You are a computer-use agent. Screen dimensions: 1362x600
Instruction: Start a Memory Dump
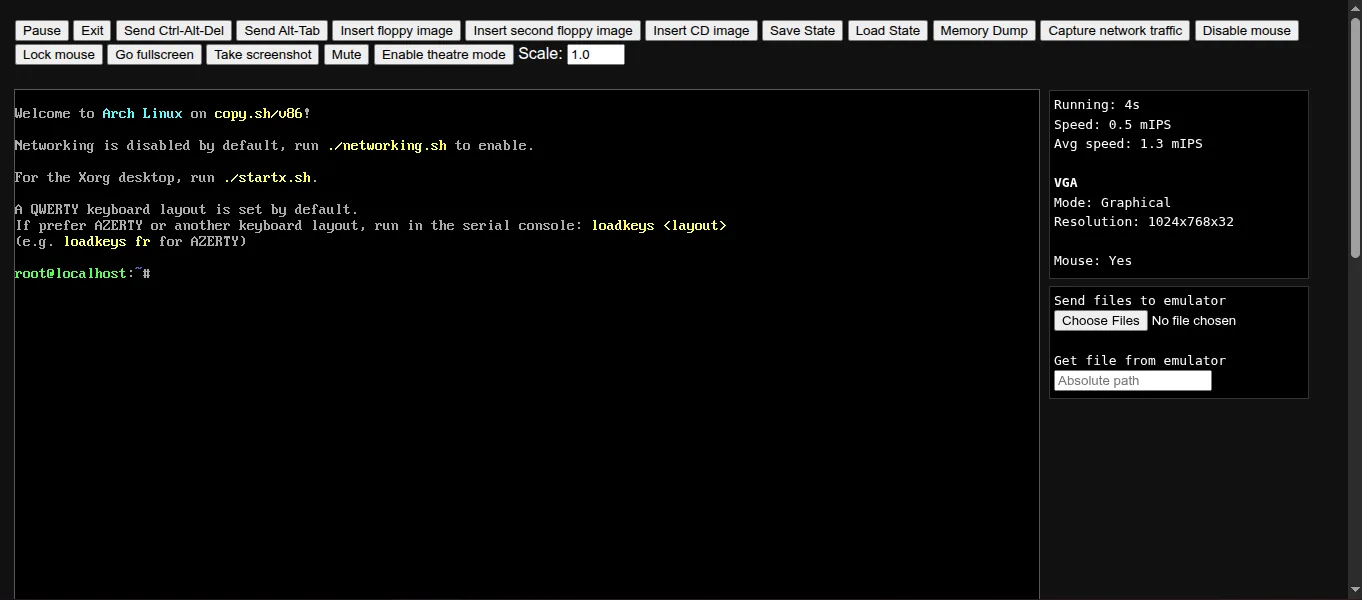(984, 31)
